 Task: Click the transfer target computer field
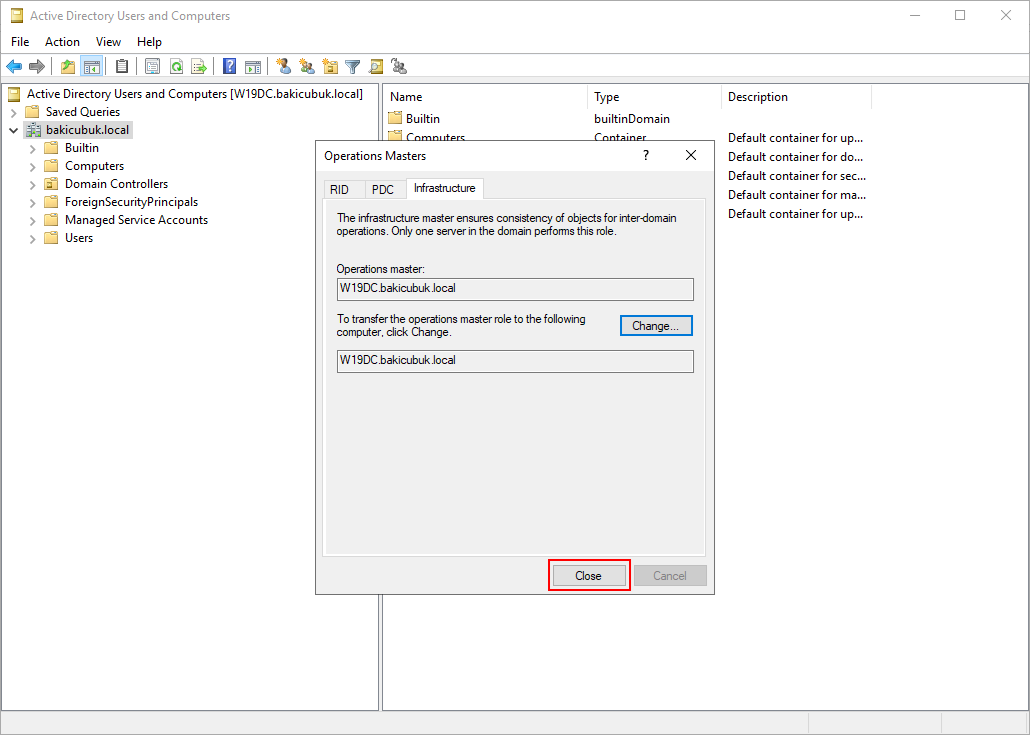click(515, 361)
